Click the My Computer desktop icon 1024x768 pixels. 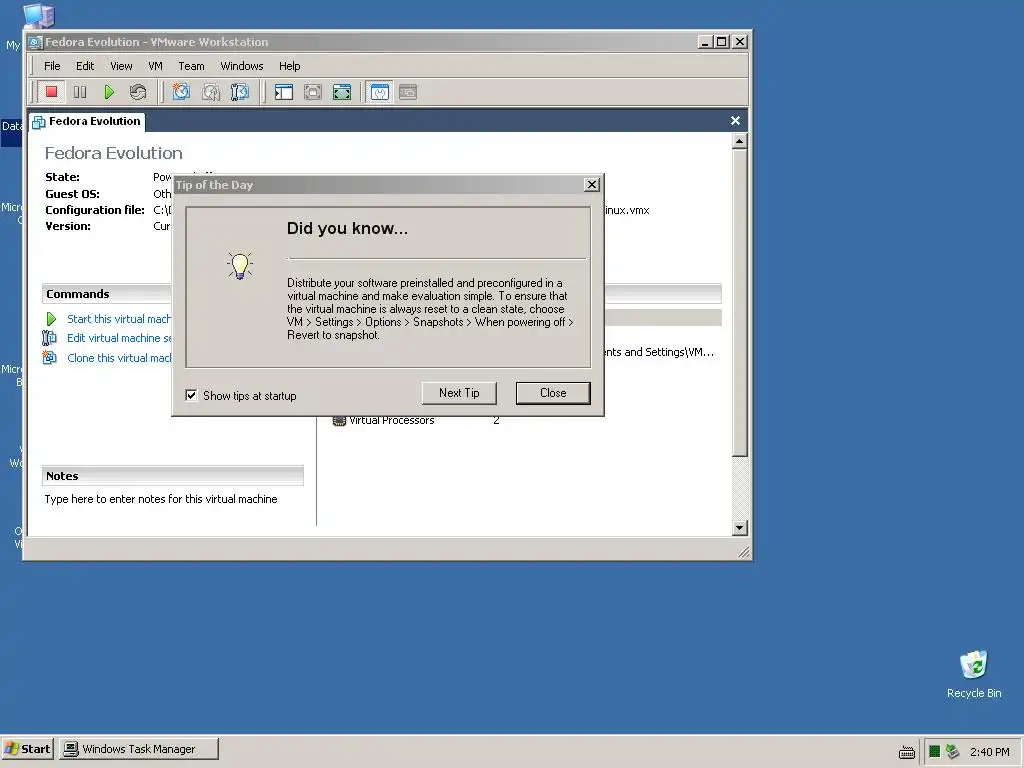tap(38, 16)
